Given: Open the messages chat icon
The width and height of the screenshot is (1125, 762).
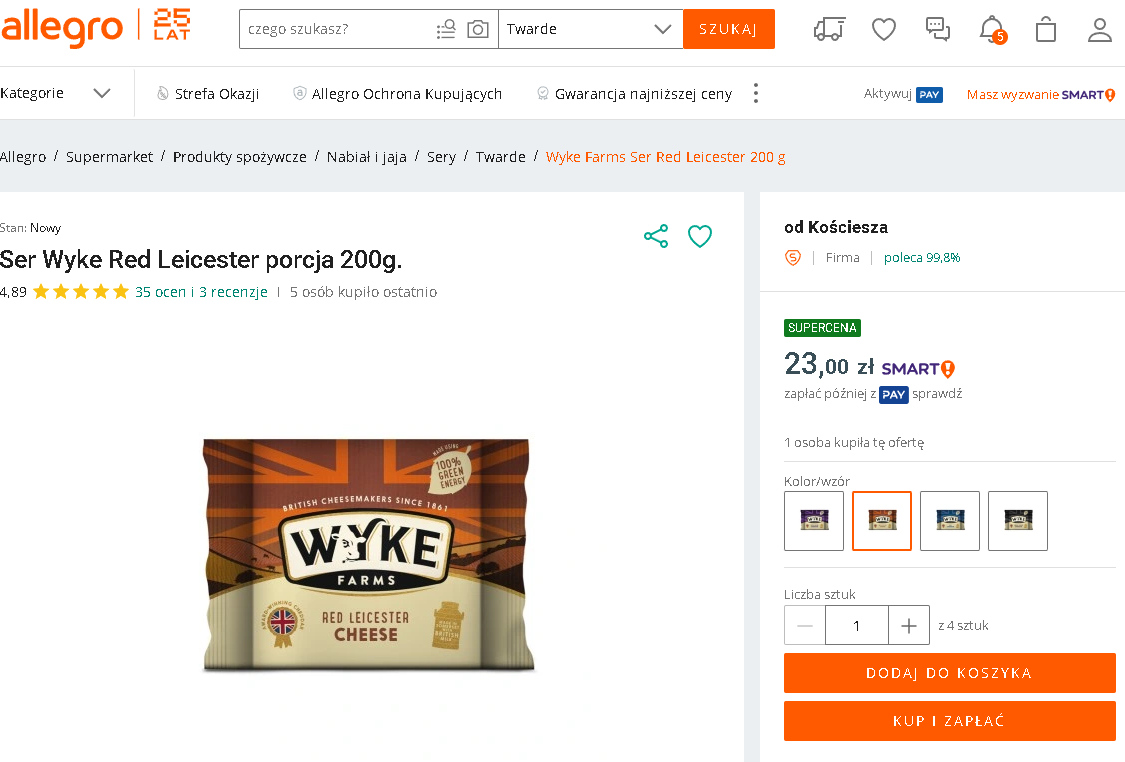Looking at the screenshot, I should (x=938, y=29).
